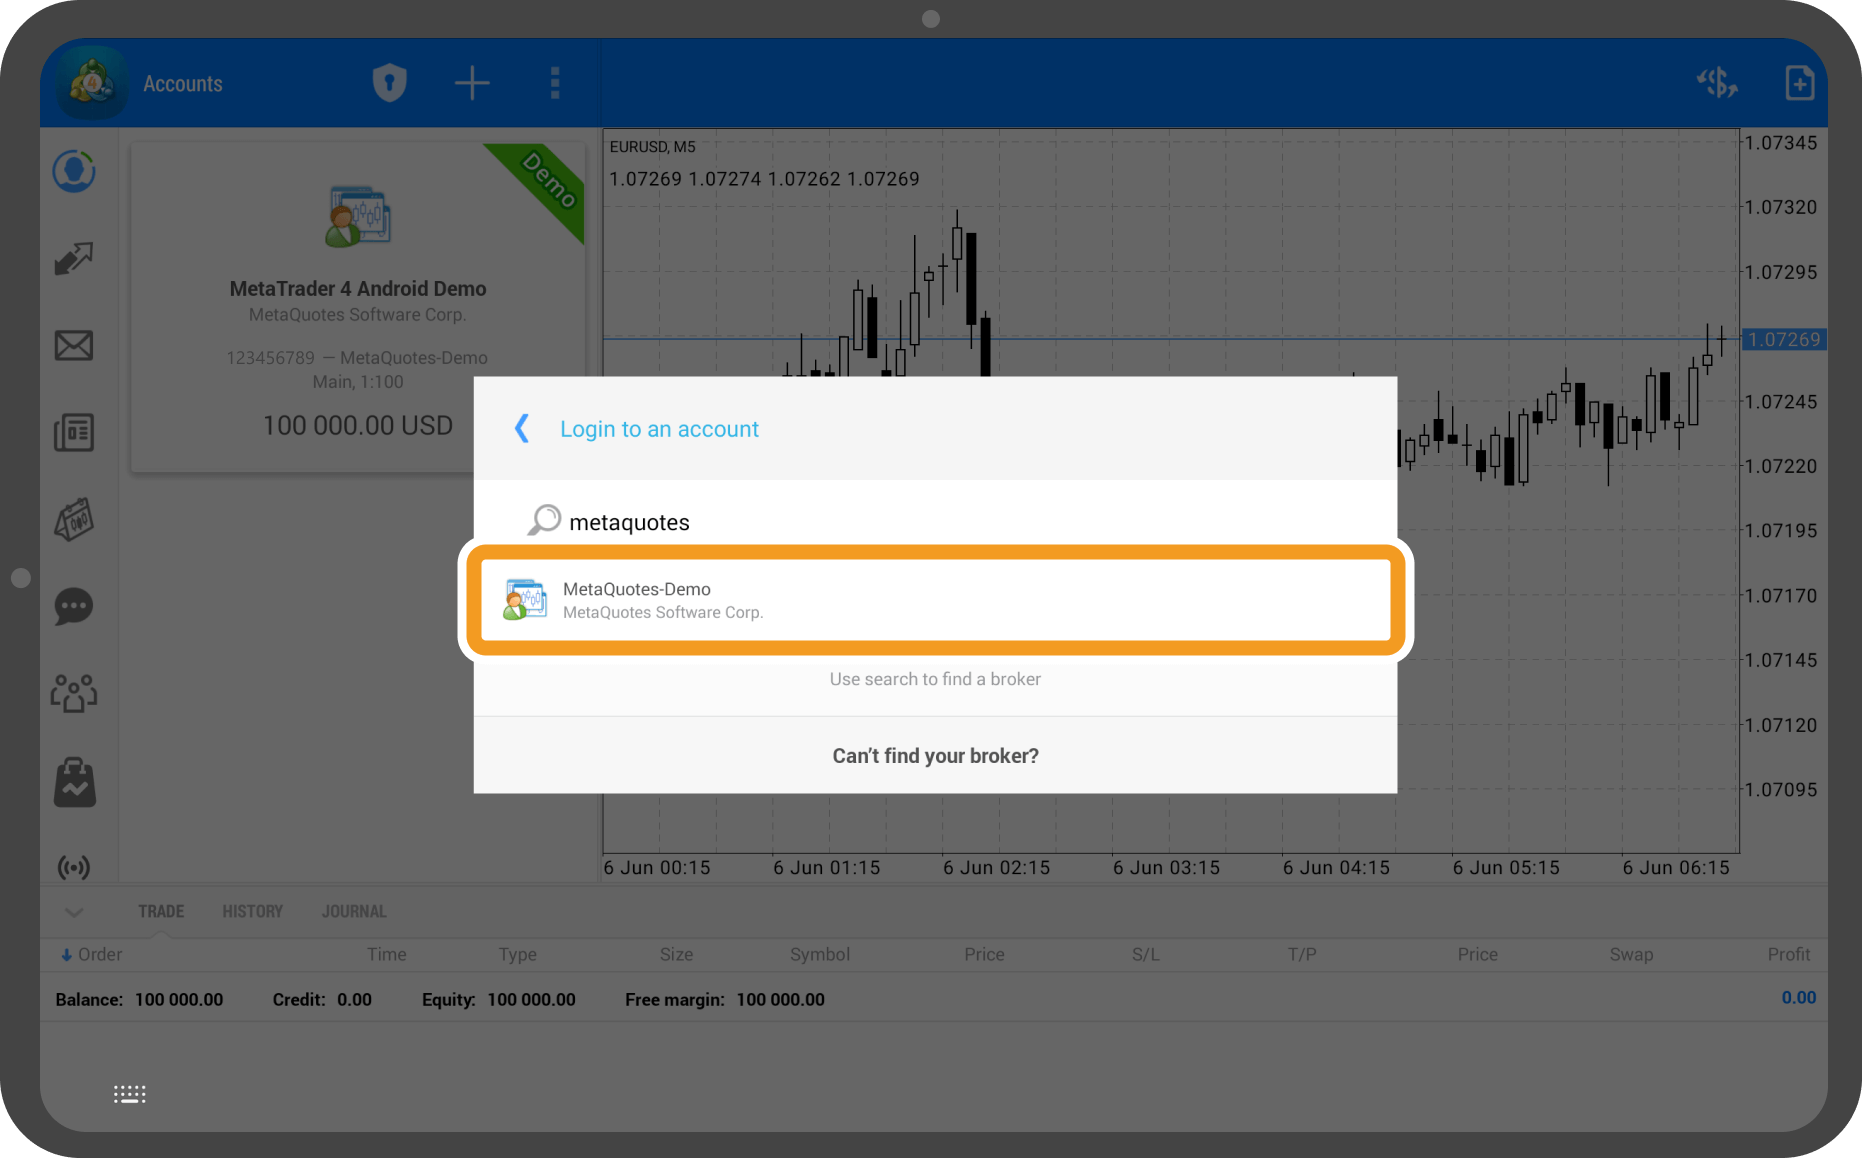
Task: Switch to the TRADE tab
Action: (x=161, y=911)
